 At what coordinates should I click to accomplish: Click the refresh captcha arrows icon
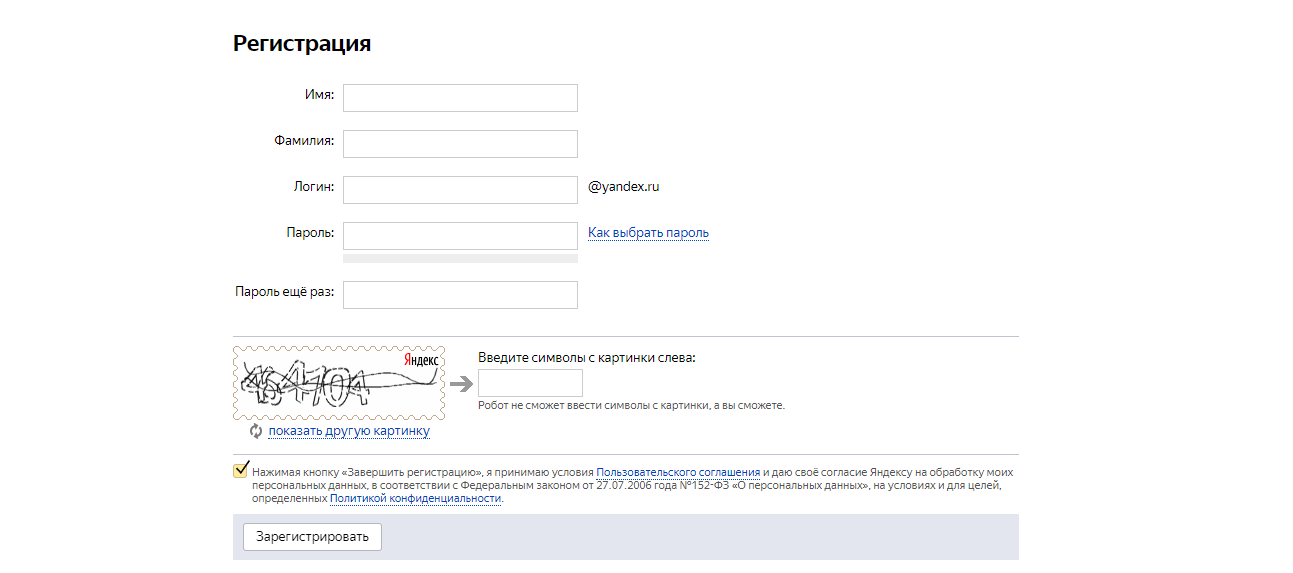256,431
